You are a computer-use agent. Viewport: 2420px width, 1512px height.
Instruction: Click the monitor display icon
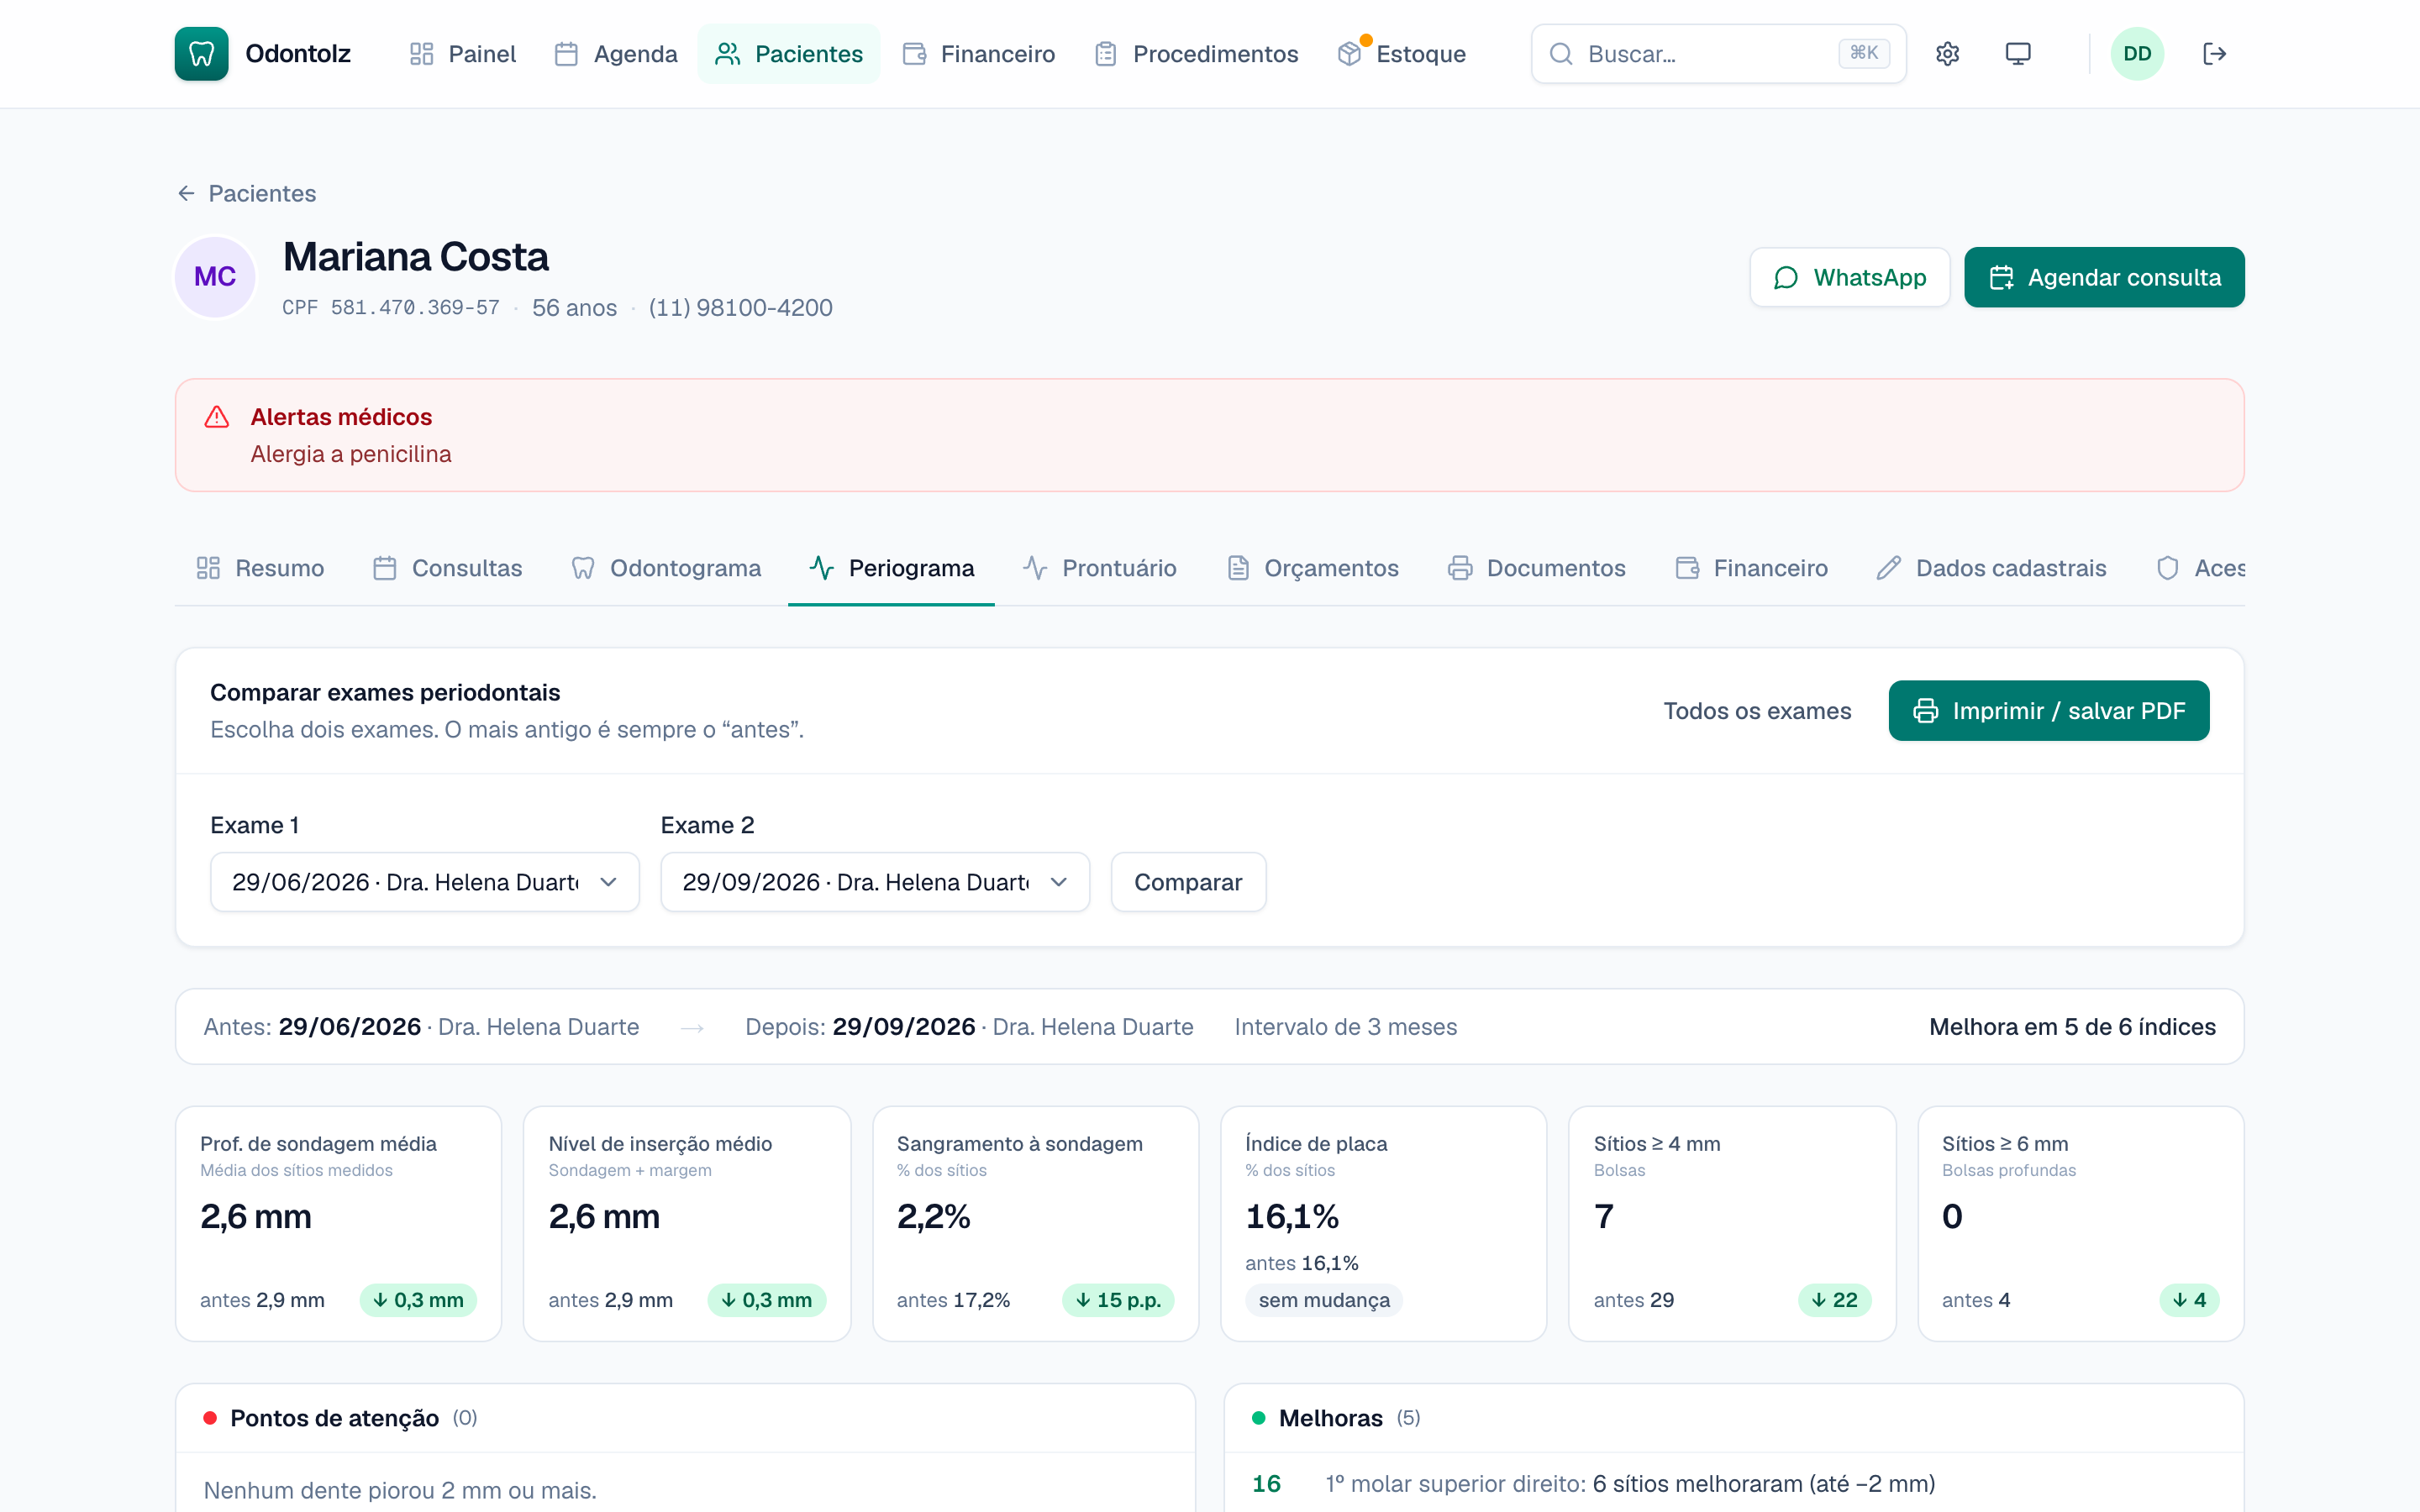[x=2018, y=54]
